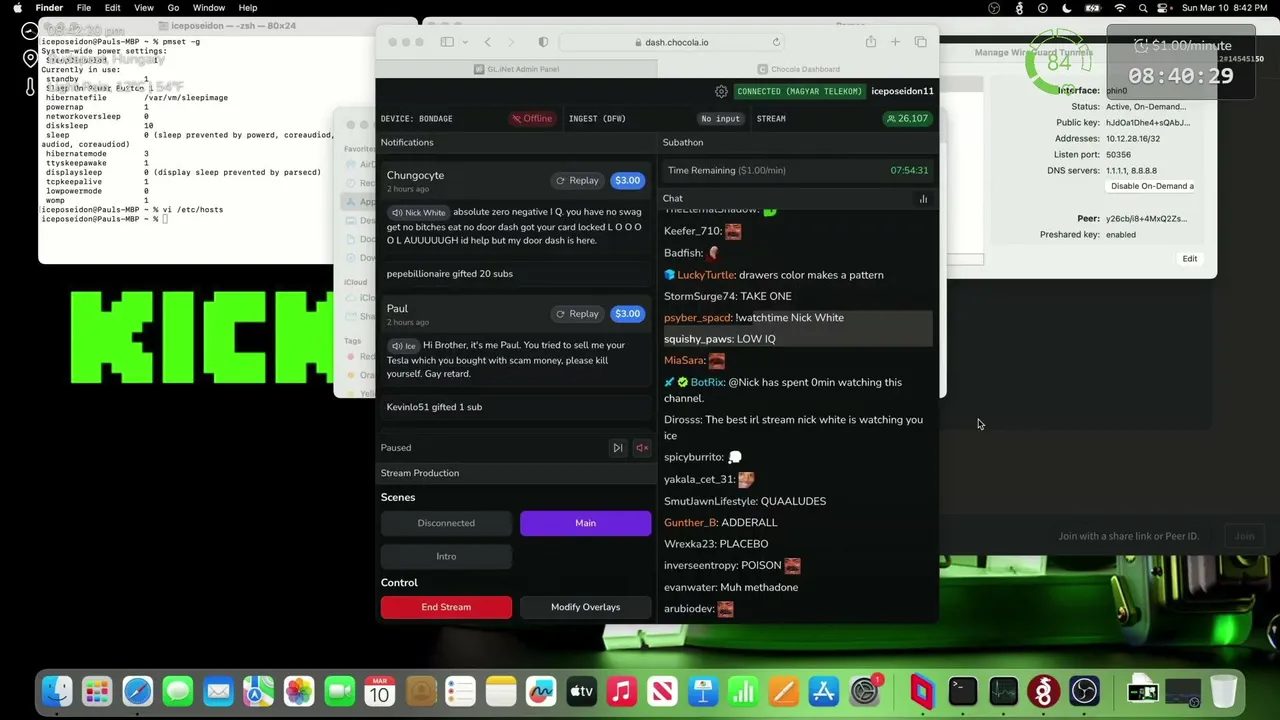Reload the page in Safari
Viewport: 1280px width, 720px height.
pyautogui.click(x=776, y=42)
